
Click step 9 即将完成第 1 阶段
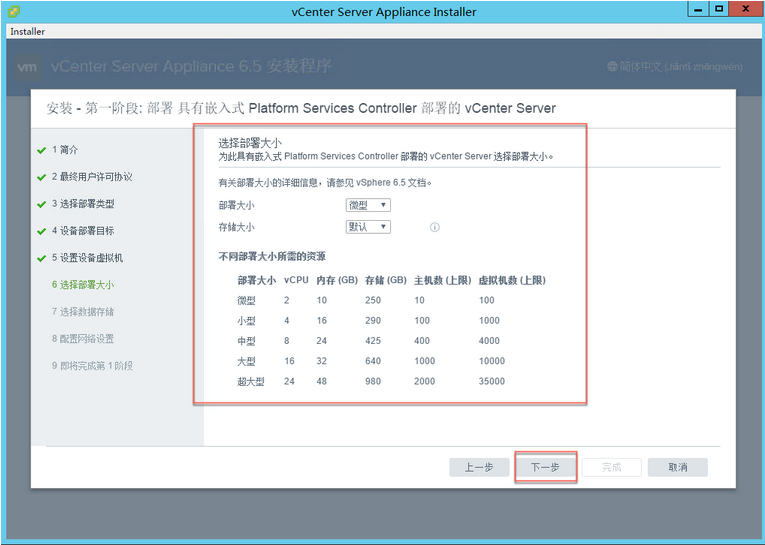coord(92,365)
